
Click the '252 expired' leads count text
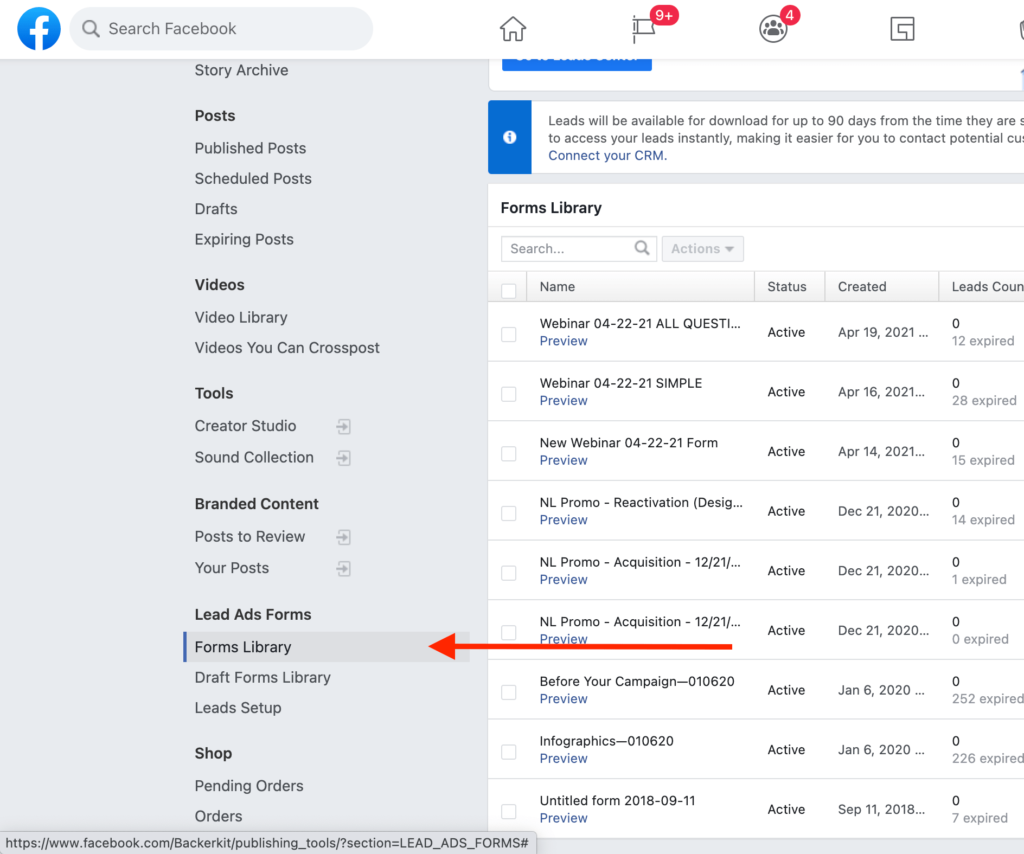987,699
